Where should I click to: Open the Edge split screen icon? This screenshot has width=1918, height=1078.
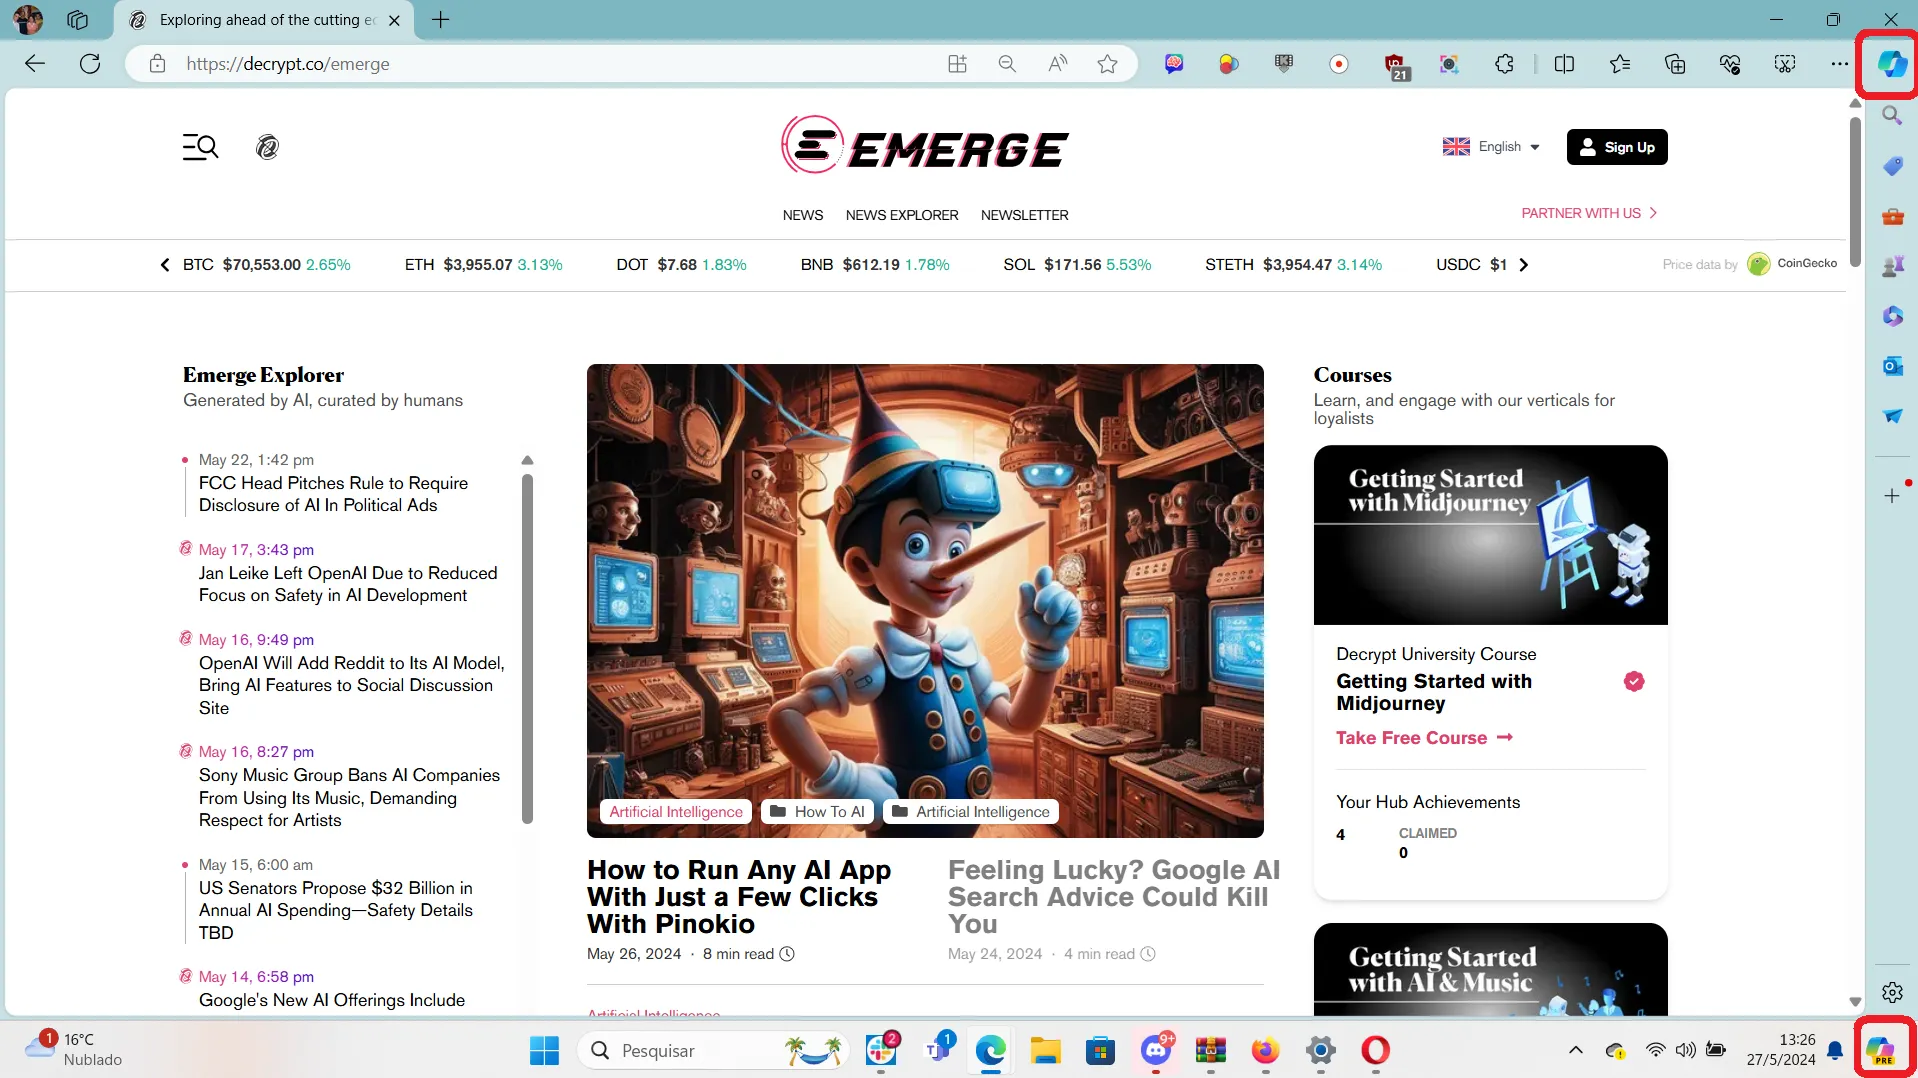tap(1564, 64)
